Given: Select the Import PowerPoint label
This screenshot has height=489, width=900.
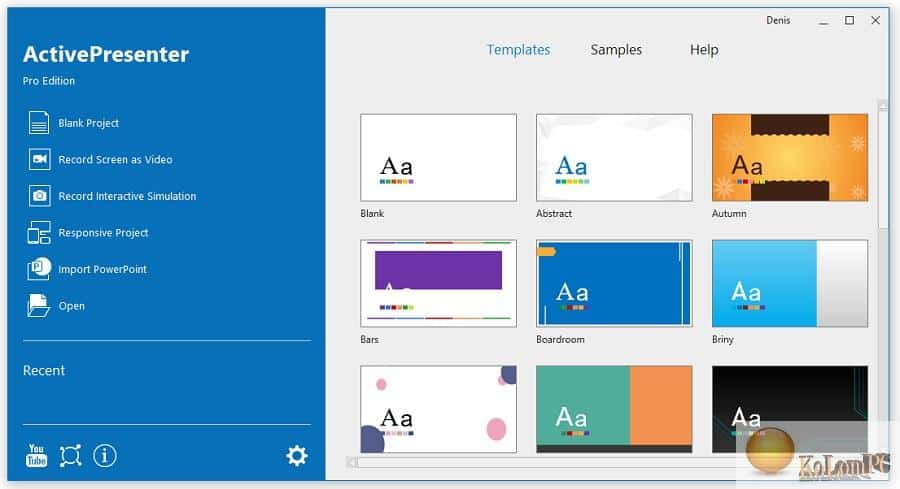Looking at the screenshot, I should pyautogui.click(x=103, y=269).
